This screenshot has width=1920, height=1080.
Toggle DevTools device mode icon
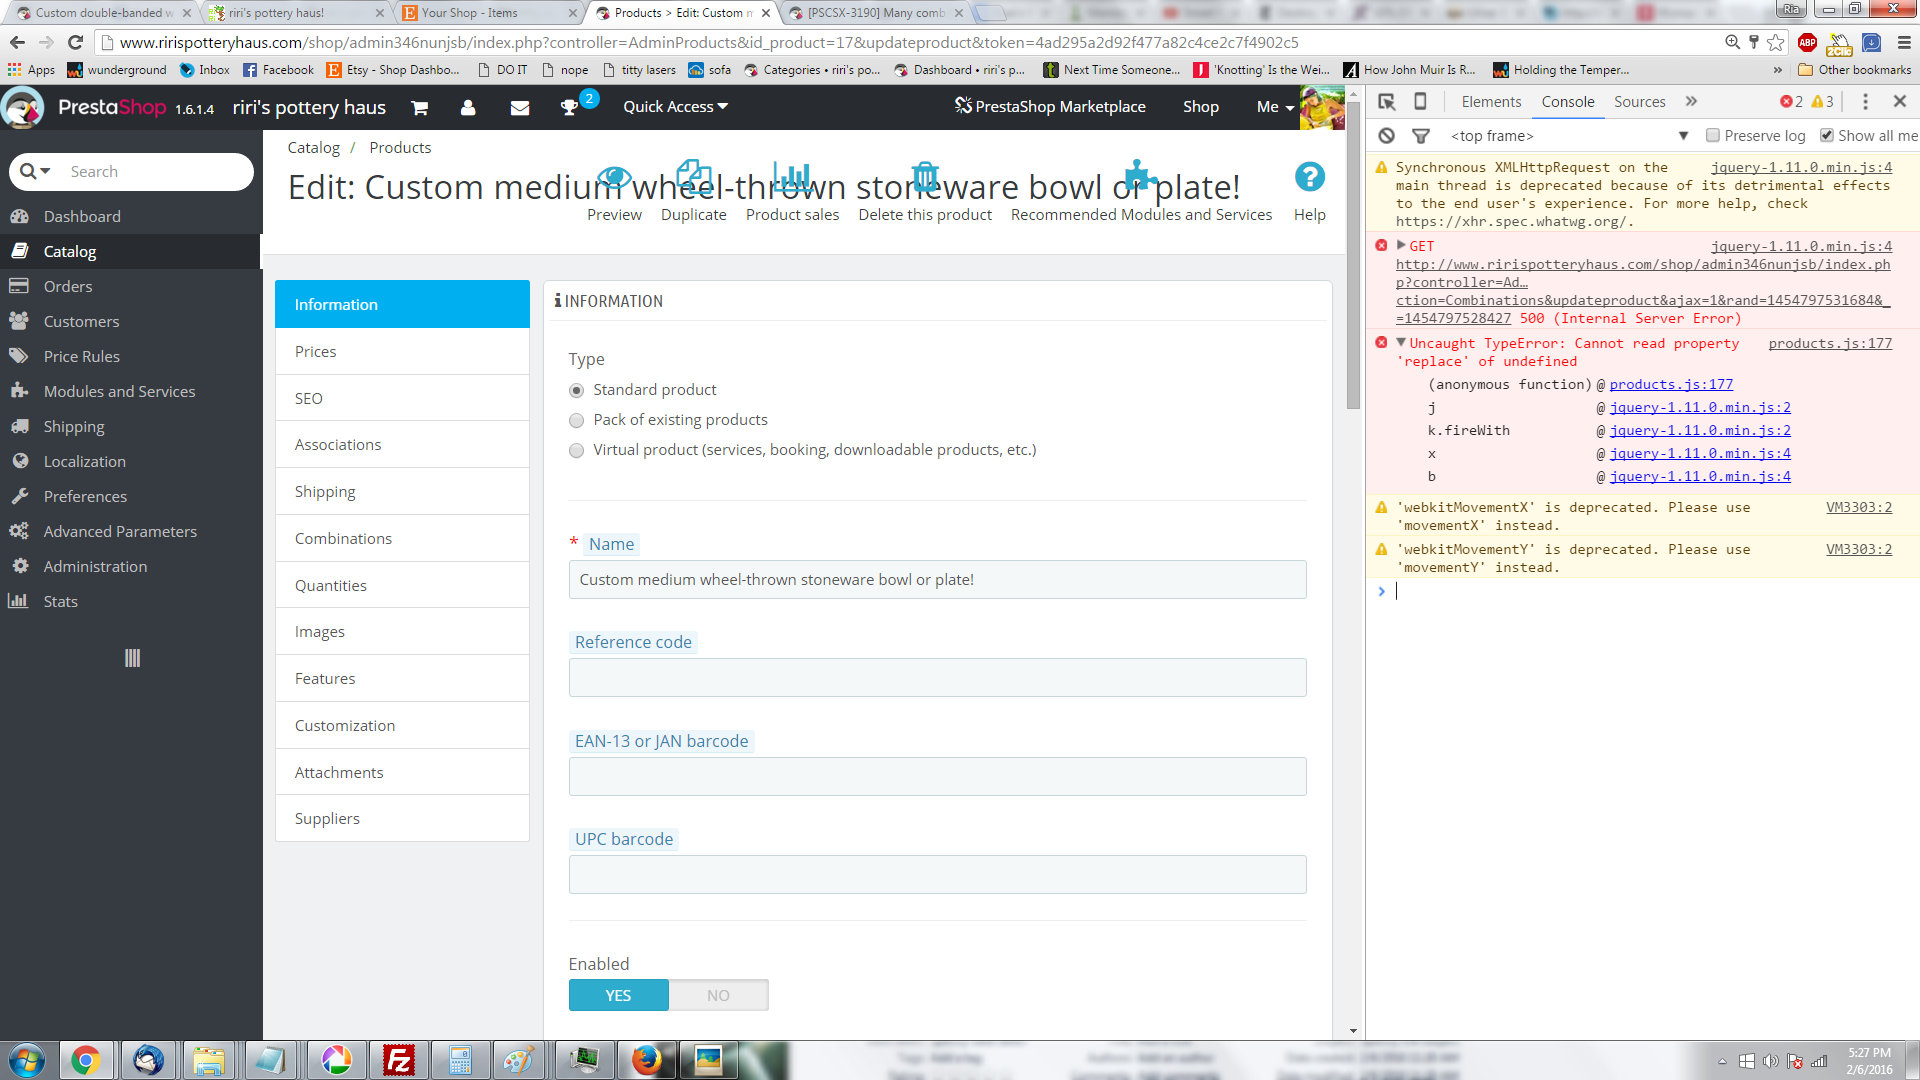(x=1420, y=101)
